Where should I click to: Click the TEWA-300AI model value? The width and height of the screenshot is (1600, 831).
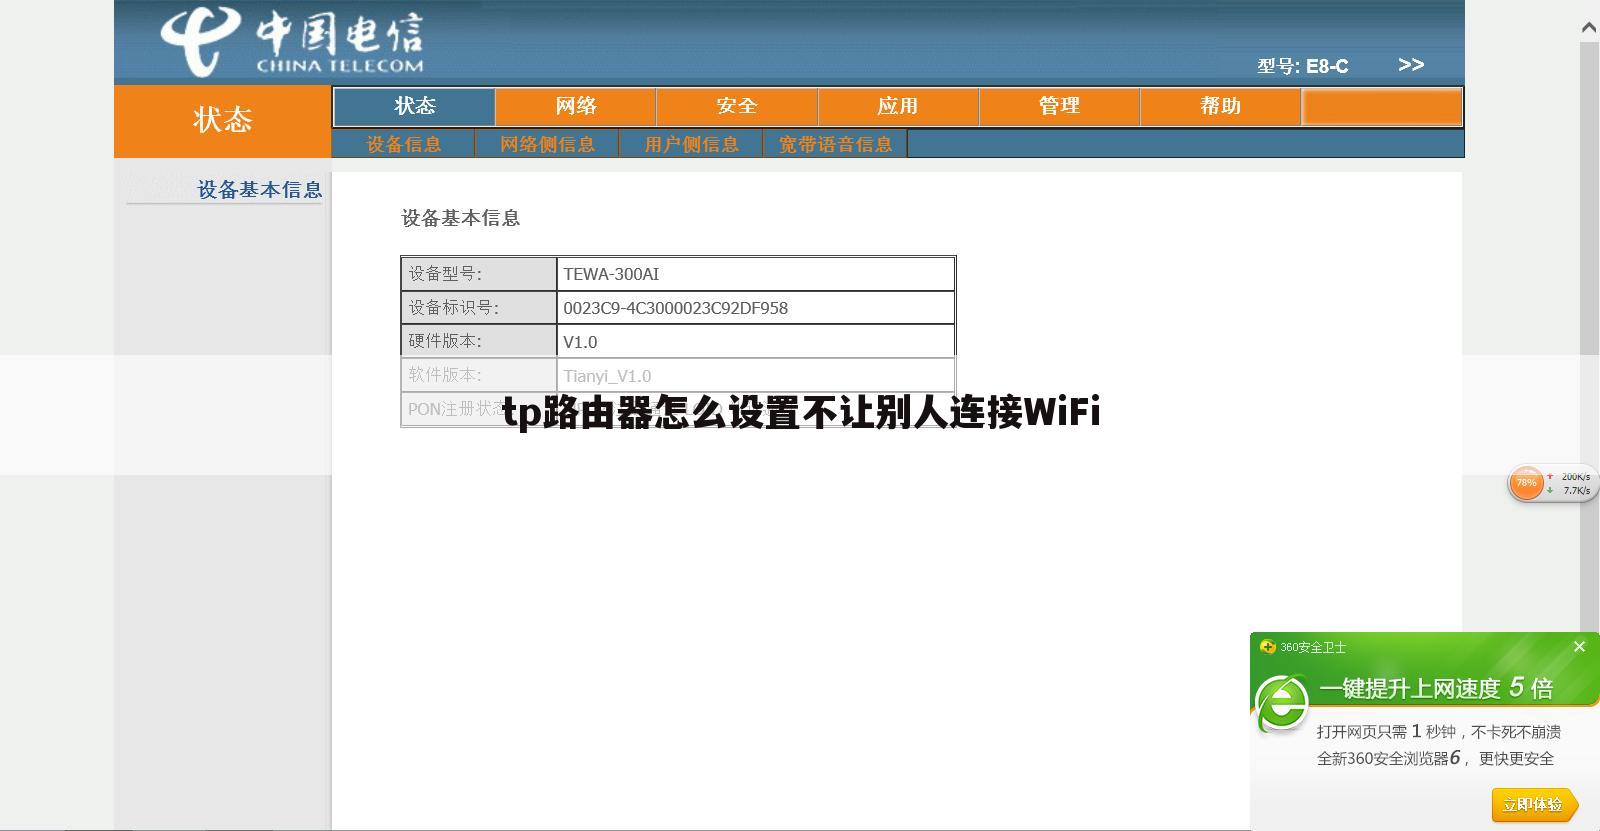coord(611,274)
